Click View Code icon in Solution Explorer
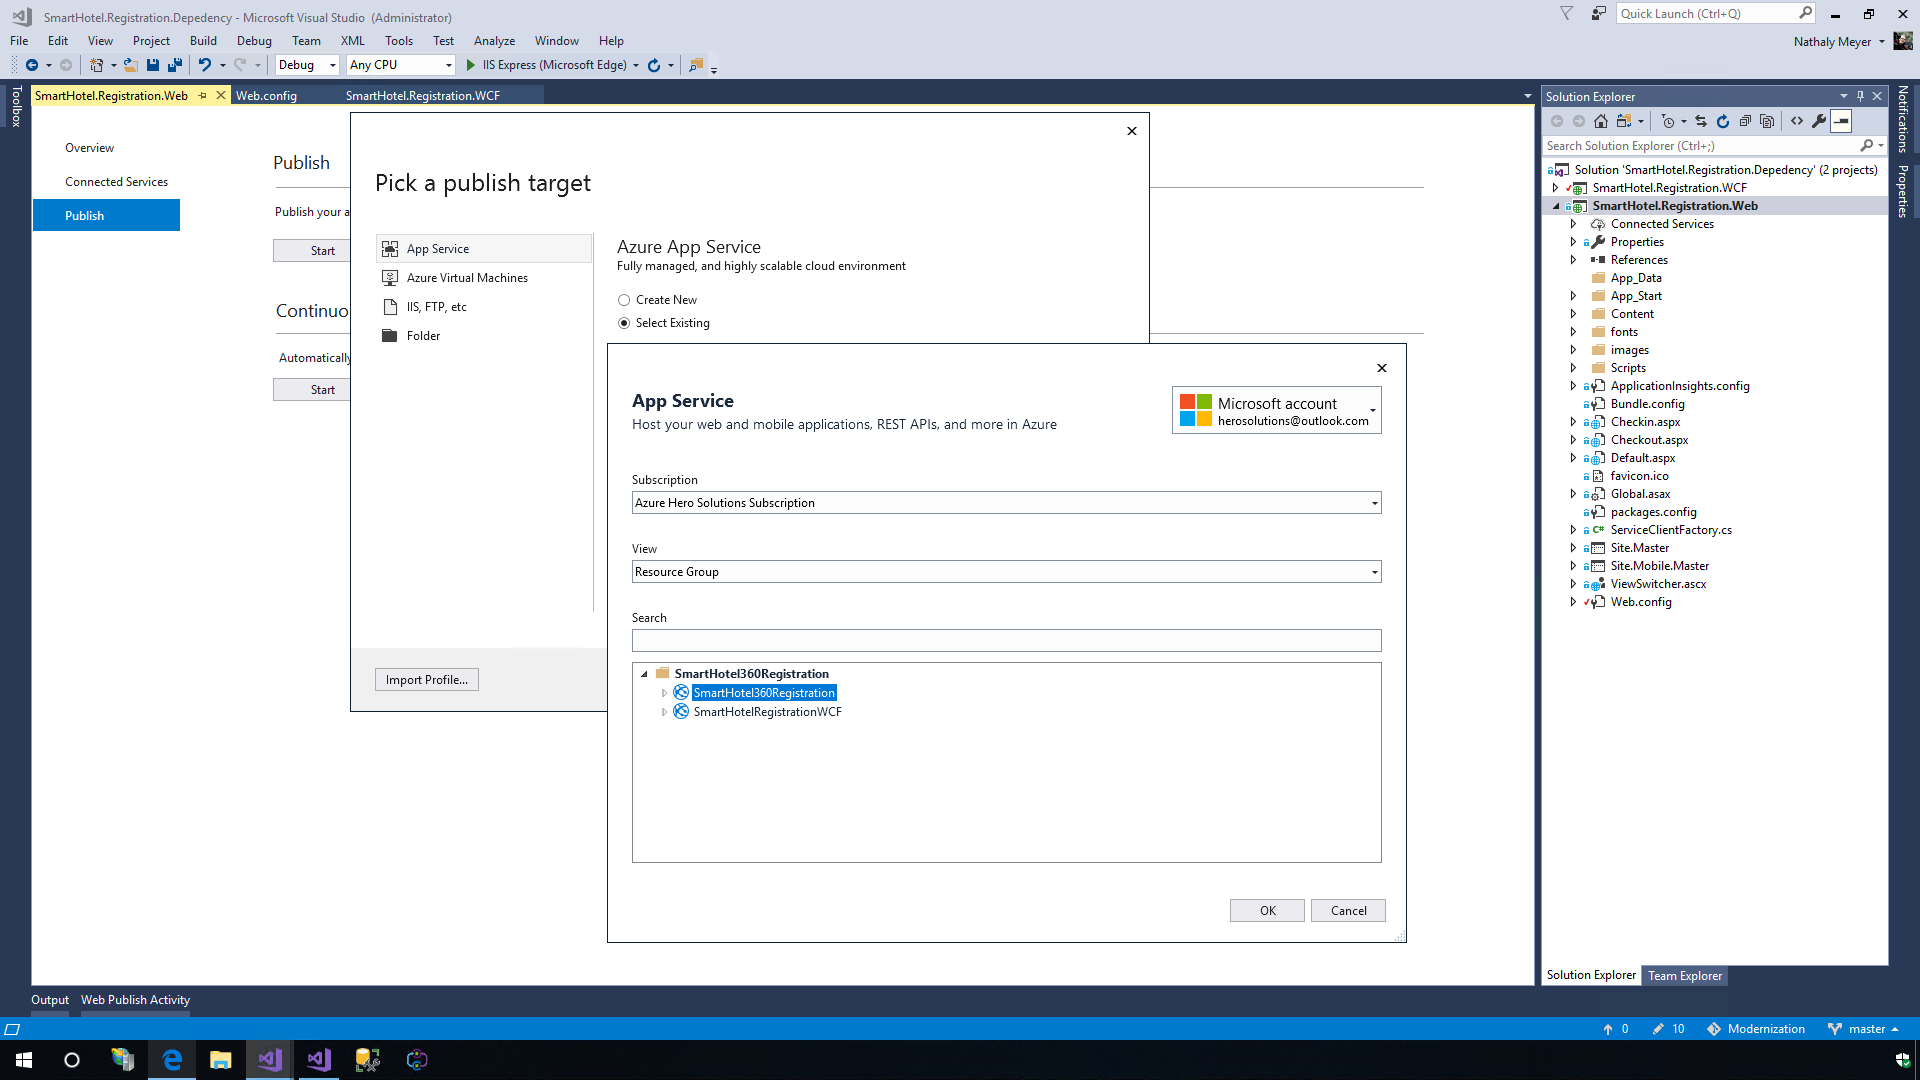The width and height of the screenshot is (1920, 1080). pos(1797,122)
